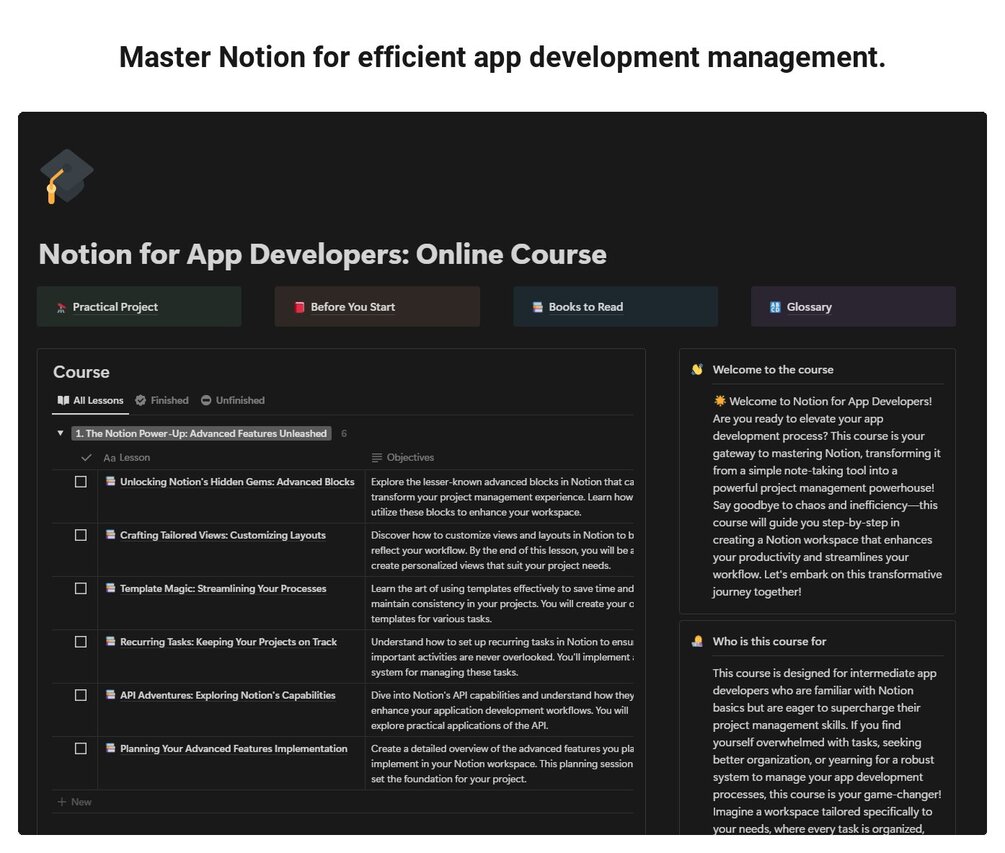Click objectives text starting 'Learn the art of using templates'
1005x853 pixels.
click(502, 604)
